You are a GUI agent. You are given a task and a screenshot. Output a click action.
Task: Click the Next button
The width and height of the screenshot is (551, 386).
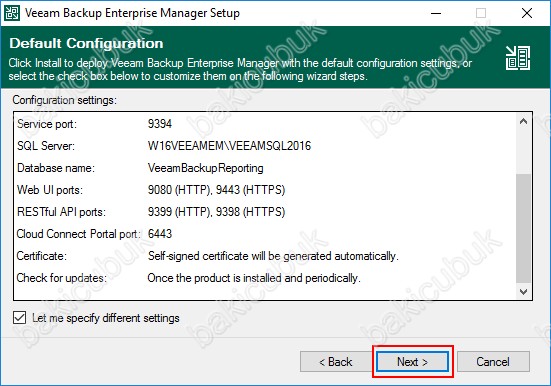point(413,361)
